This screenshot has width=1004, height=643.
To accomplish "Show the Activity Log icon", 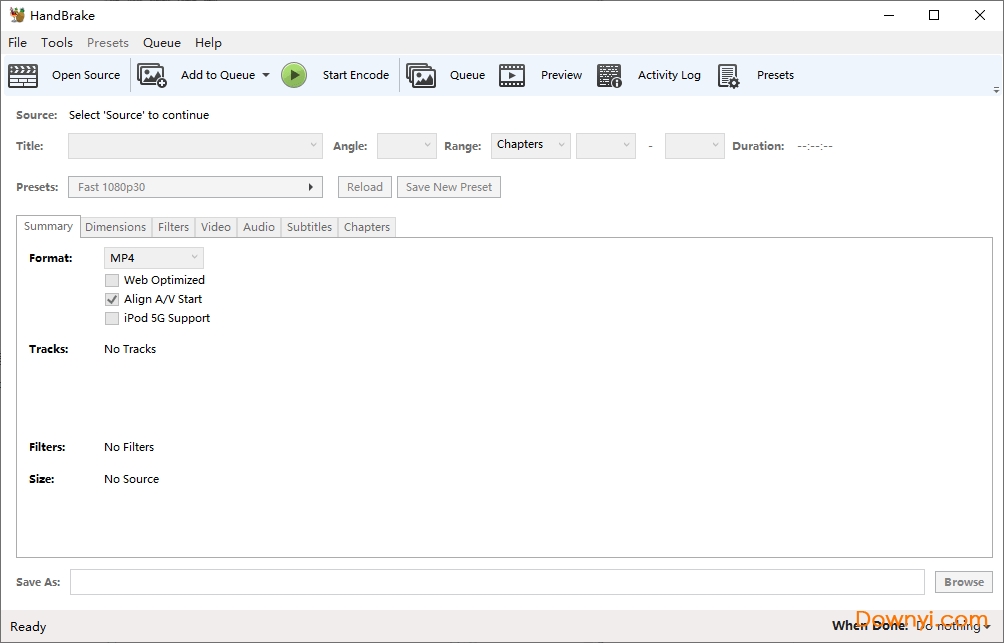I will (x=609, y=75).
